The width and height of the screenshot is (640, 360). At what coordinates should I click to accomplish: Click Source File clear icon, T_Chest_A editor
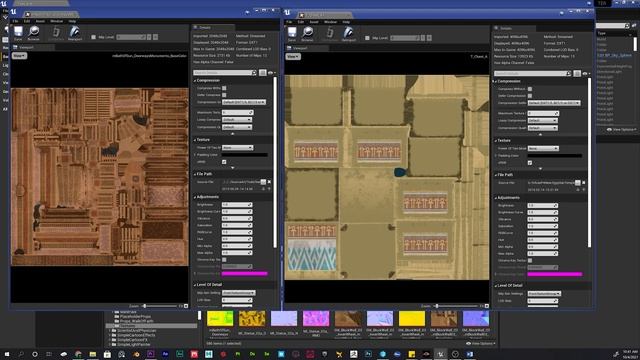point(583,183)
